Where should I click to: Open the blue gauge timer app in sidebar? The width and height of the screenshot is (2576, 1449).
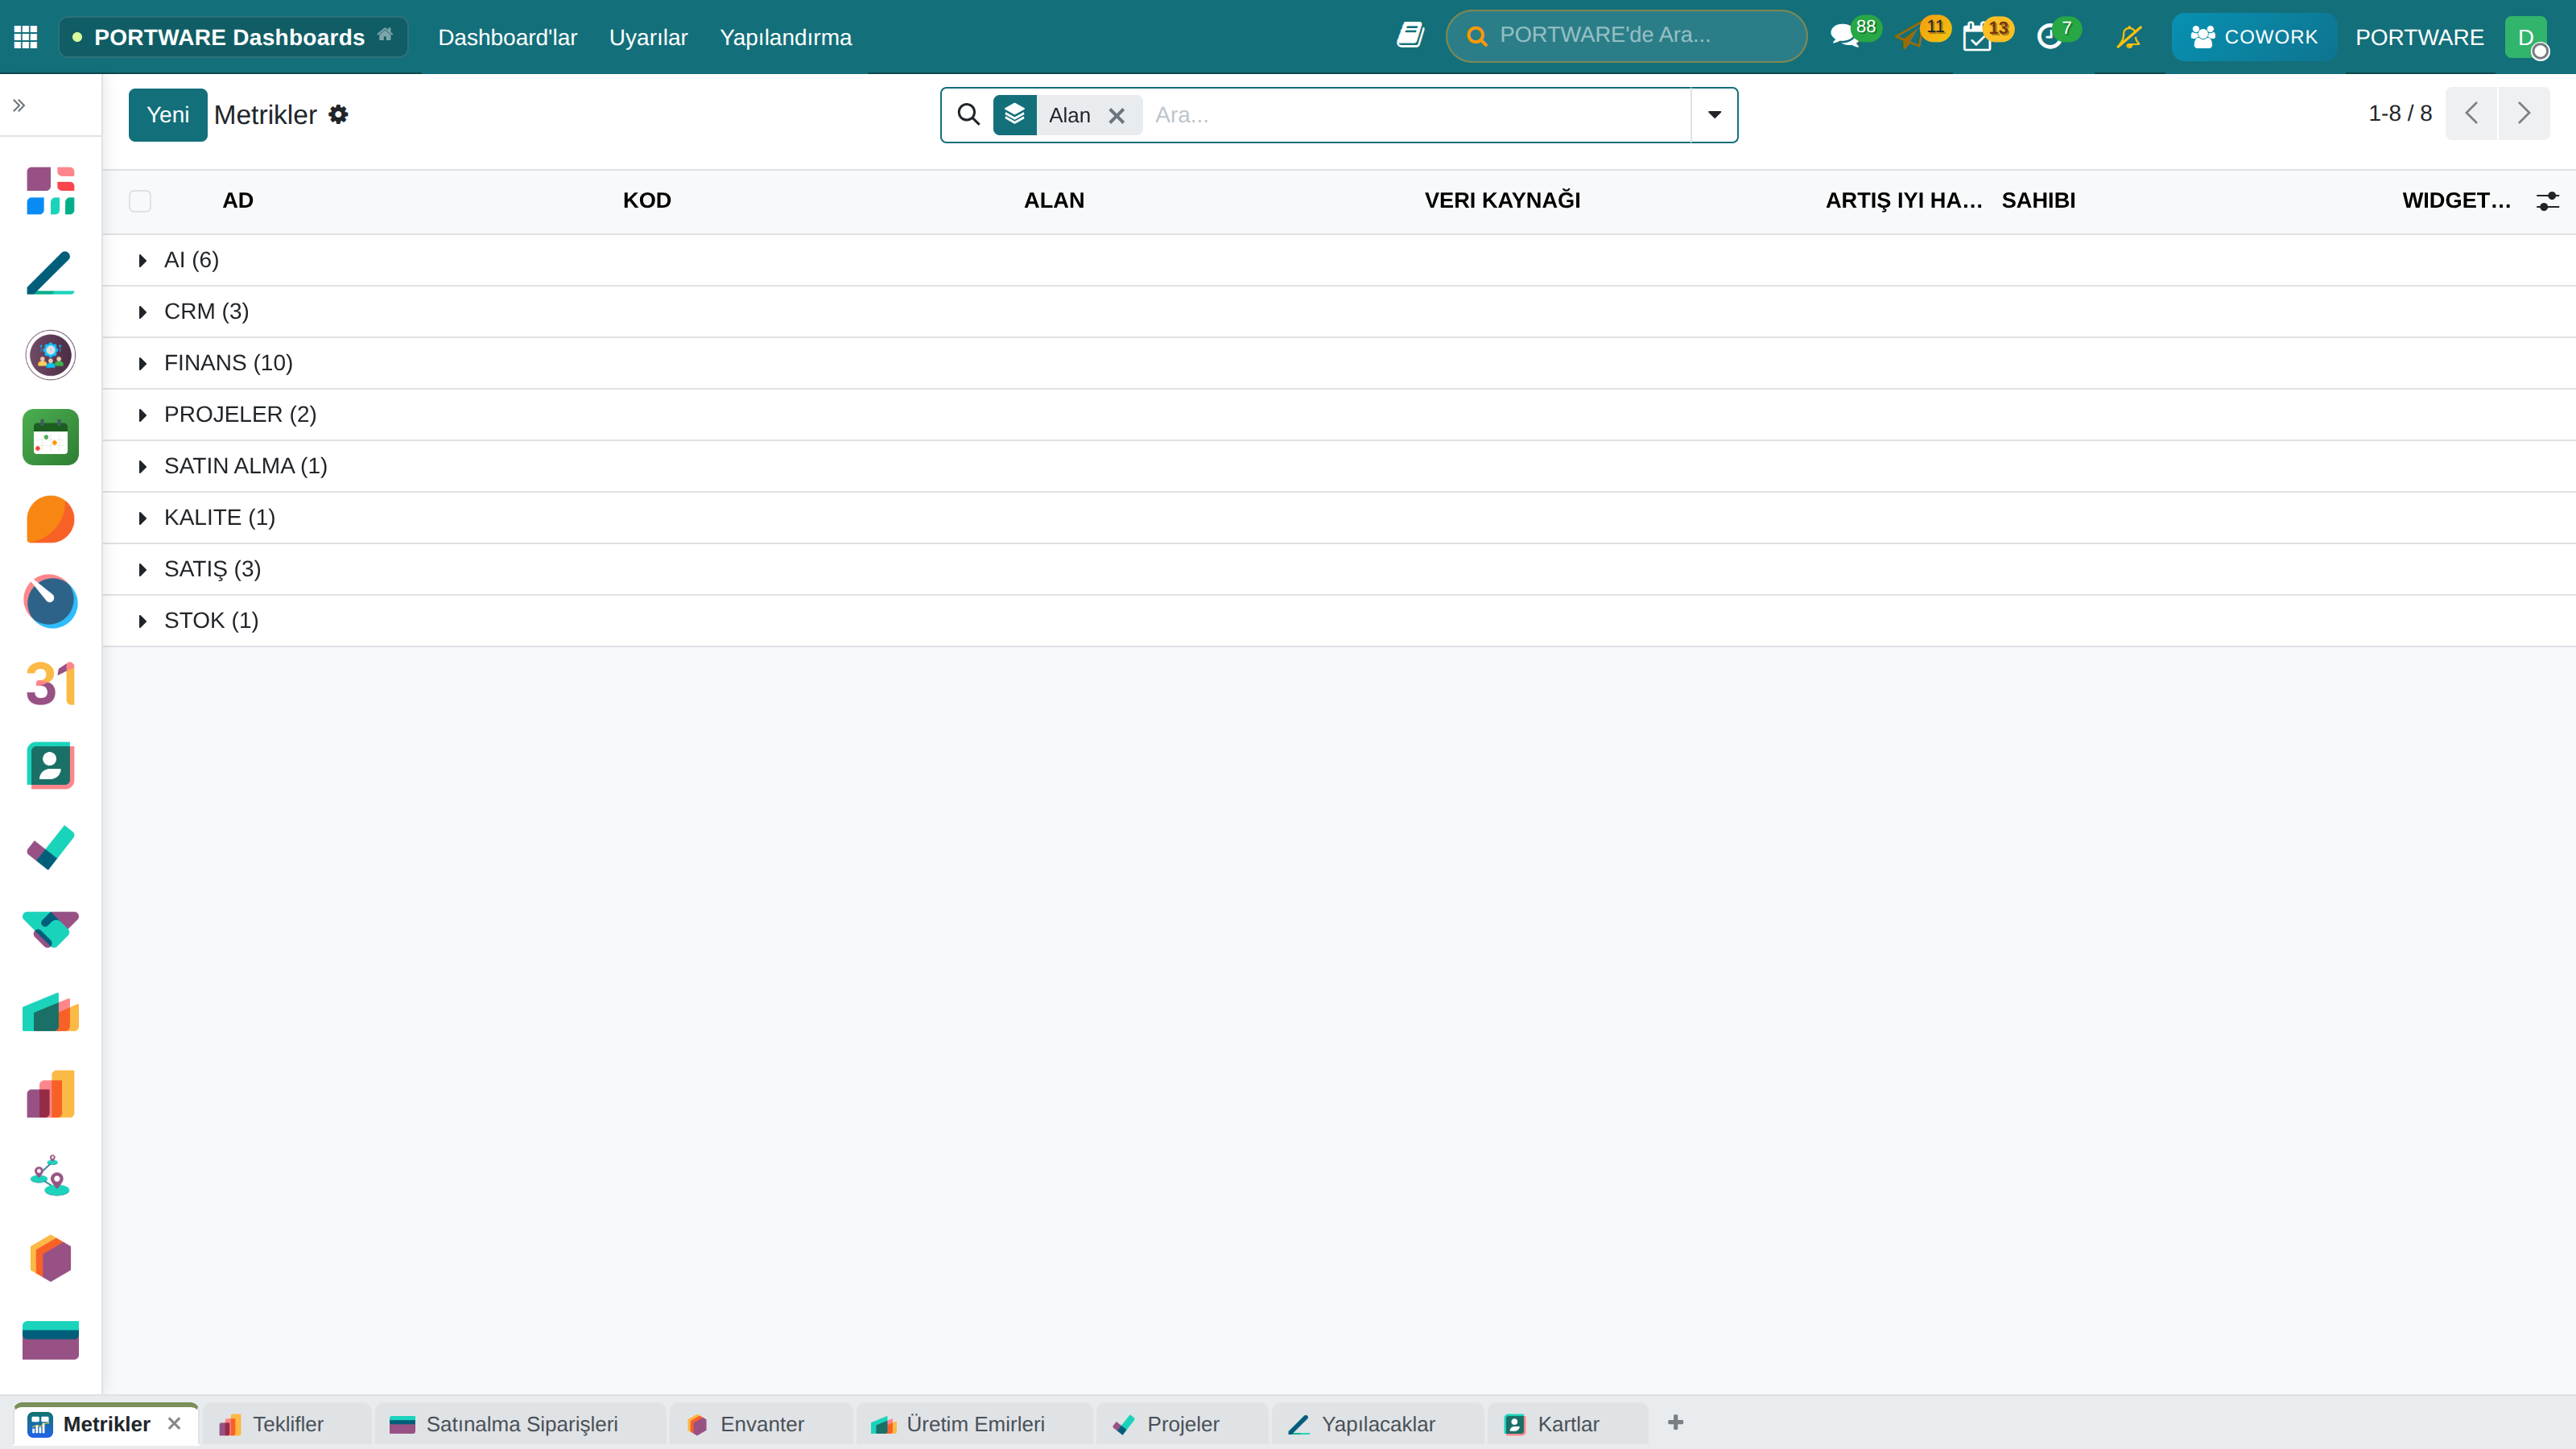pos(51,601)
